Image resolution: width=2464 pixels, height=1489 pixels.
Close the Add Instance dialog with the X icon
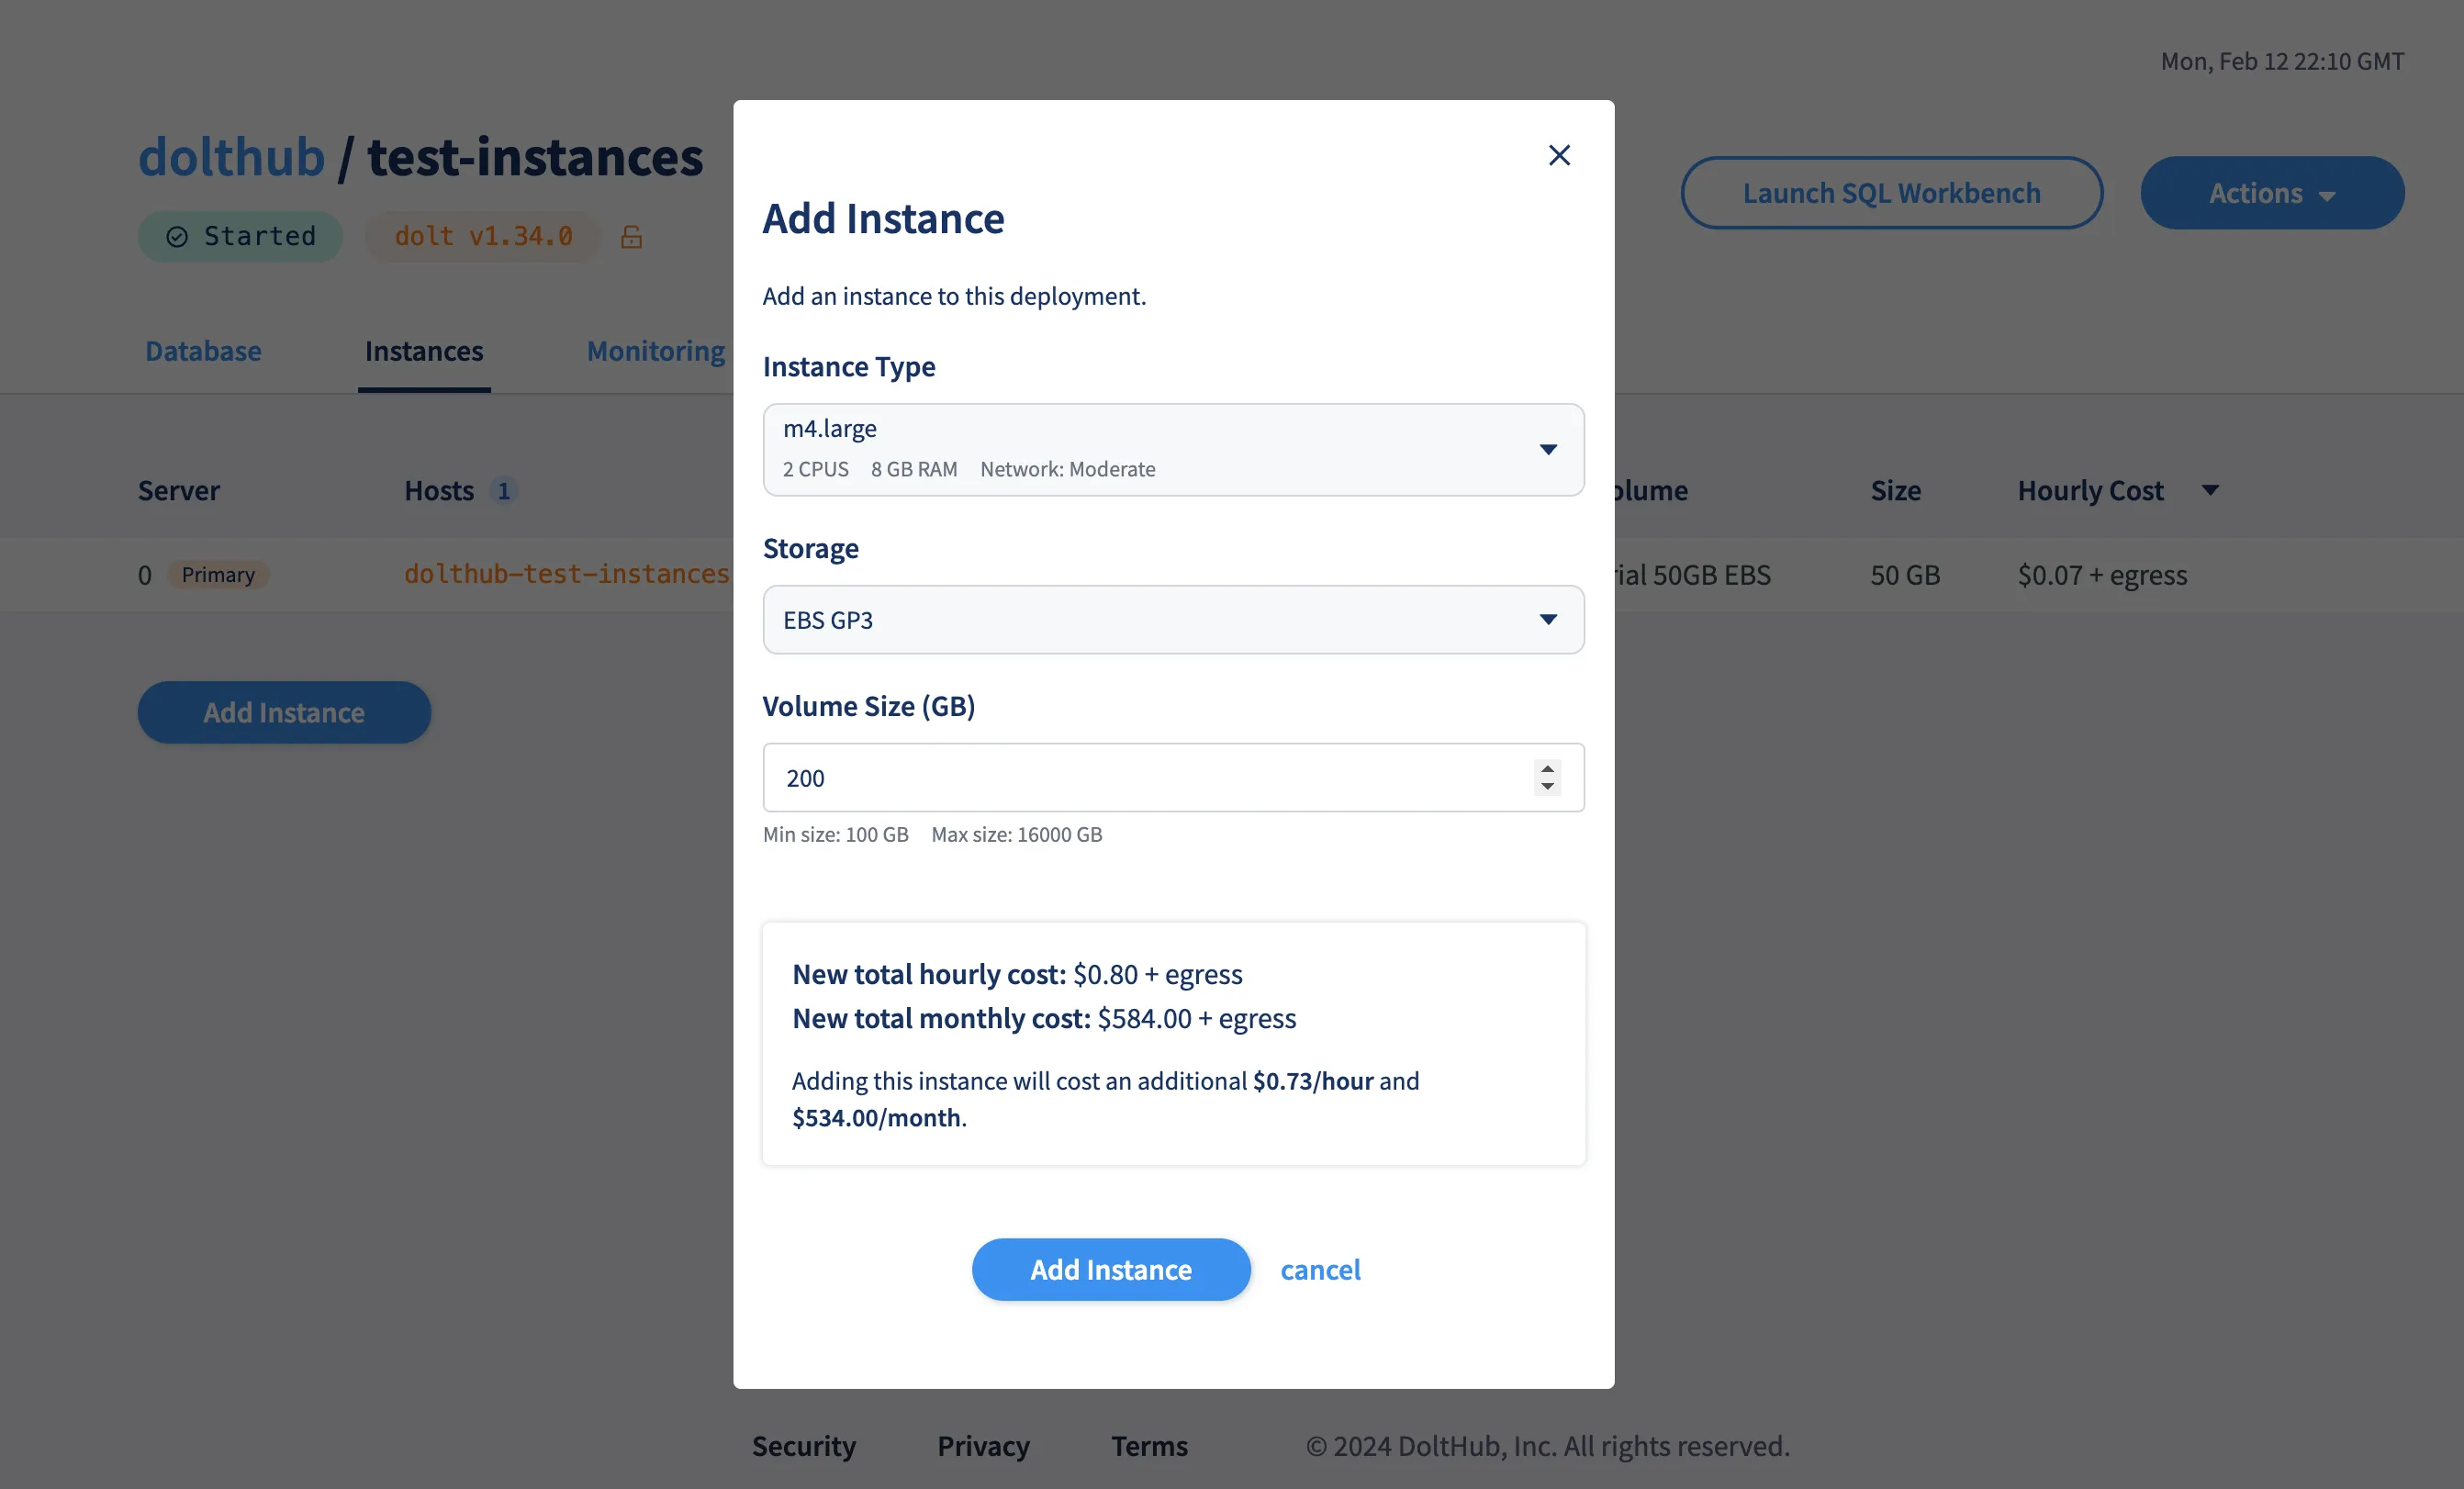pos(1559,155)
